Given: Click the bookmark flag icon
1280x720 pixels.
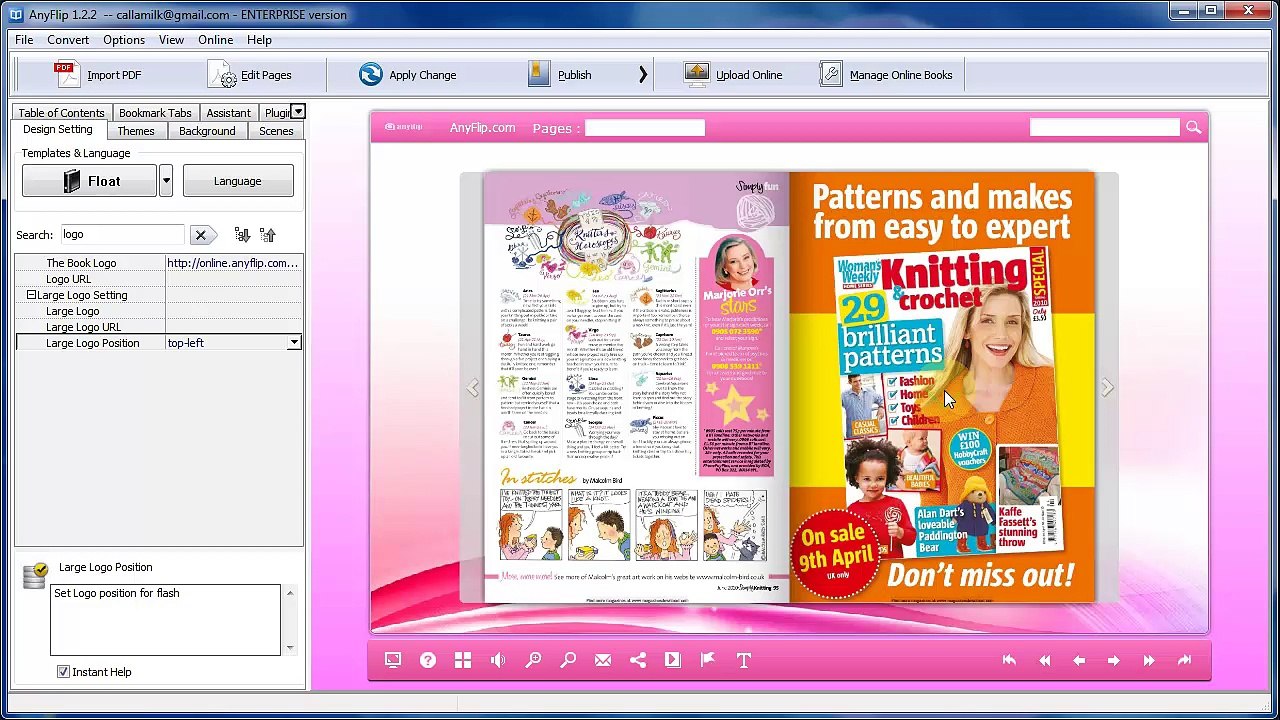Looking at the screenshot, I should 708,660.
